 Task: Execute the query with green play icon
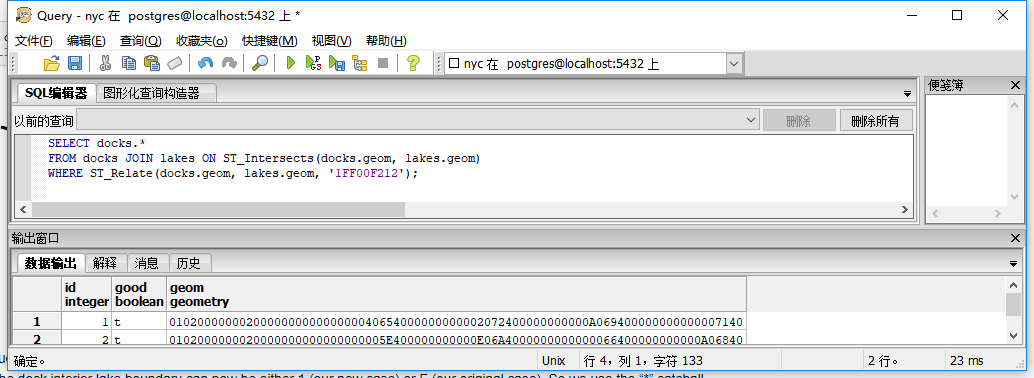coord(290,63)
